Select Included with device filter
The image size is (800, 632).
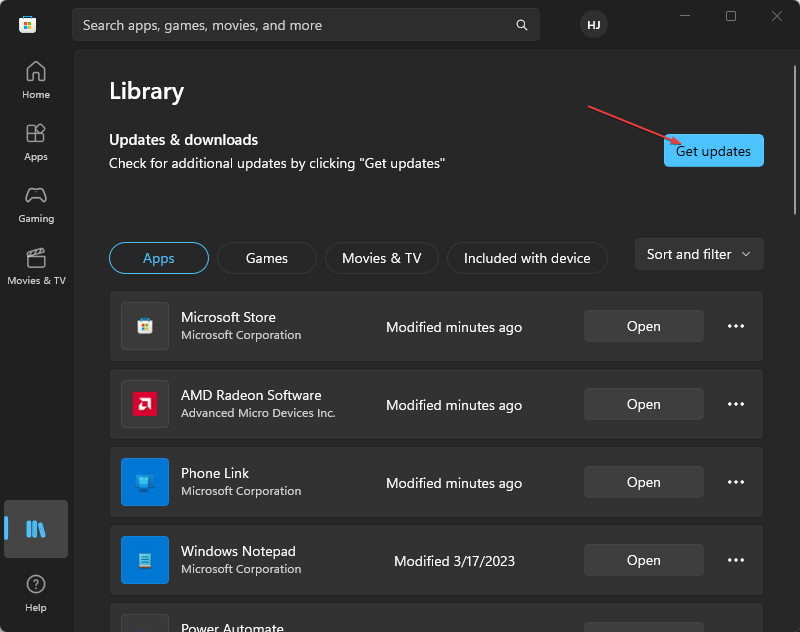tap(527, 258)
